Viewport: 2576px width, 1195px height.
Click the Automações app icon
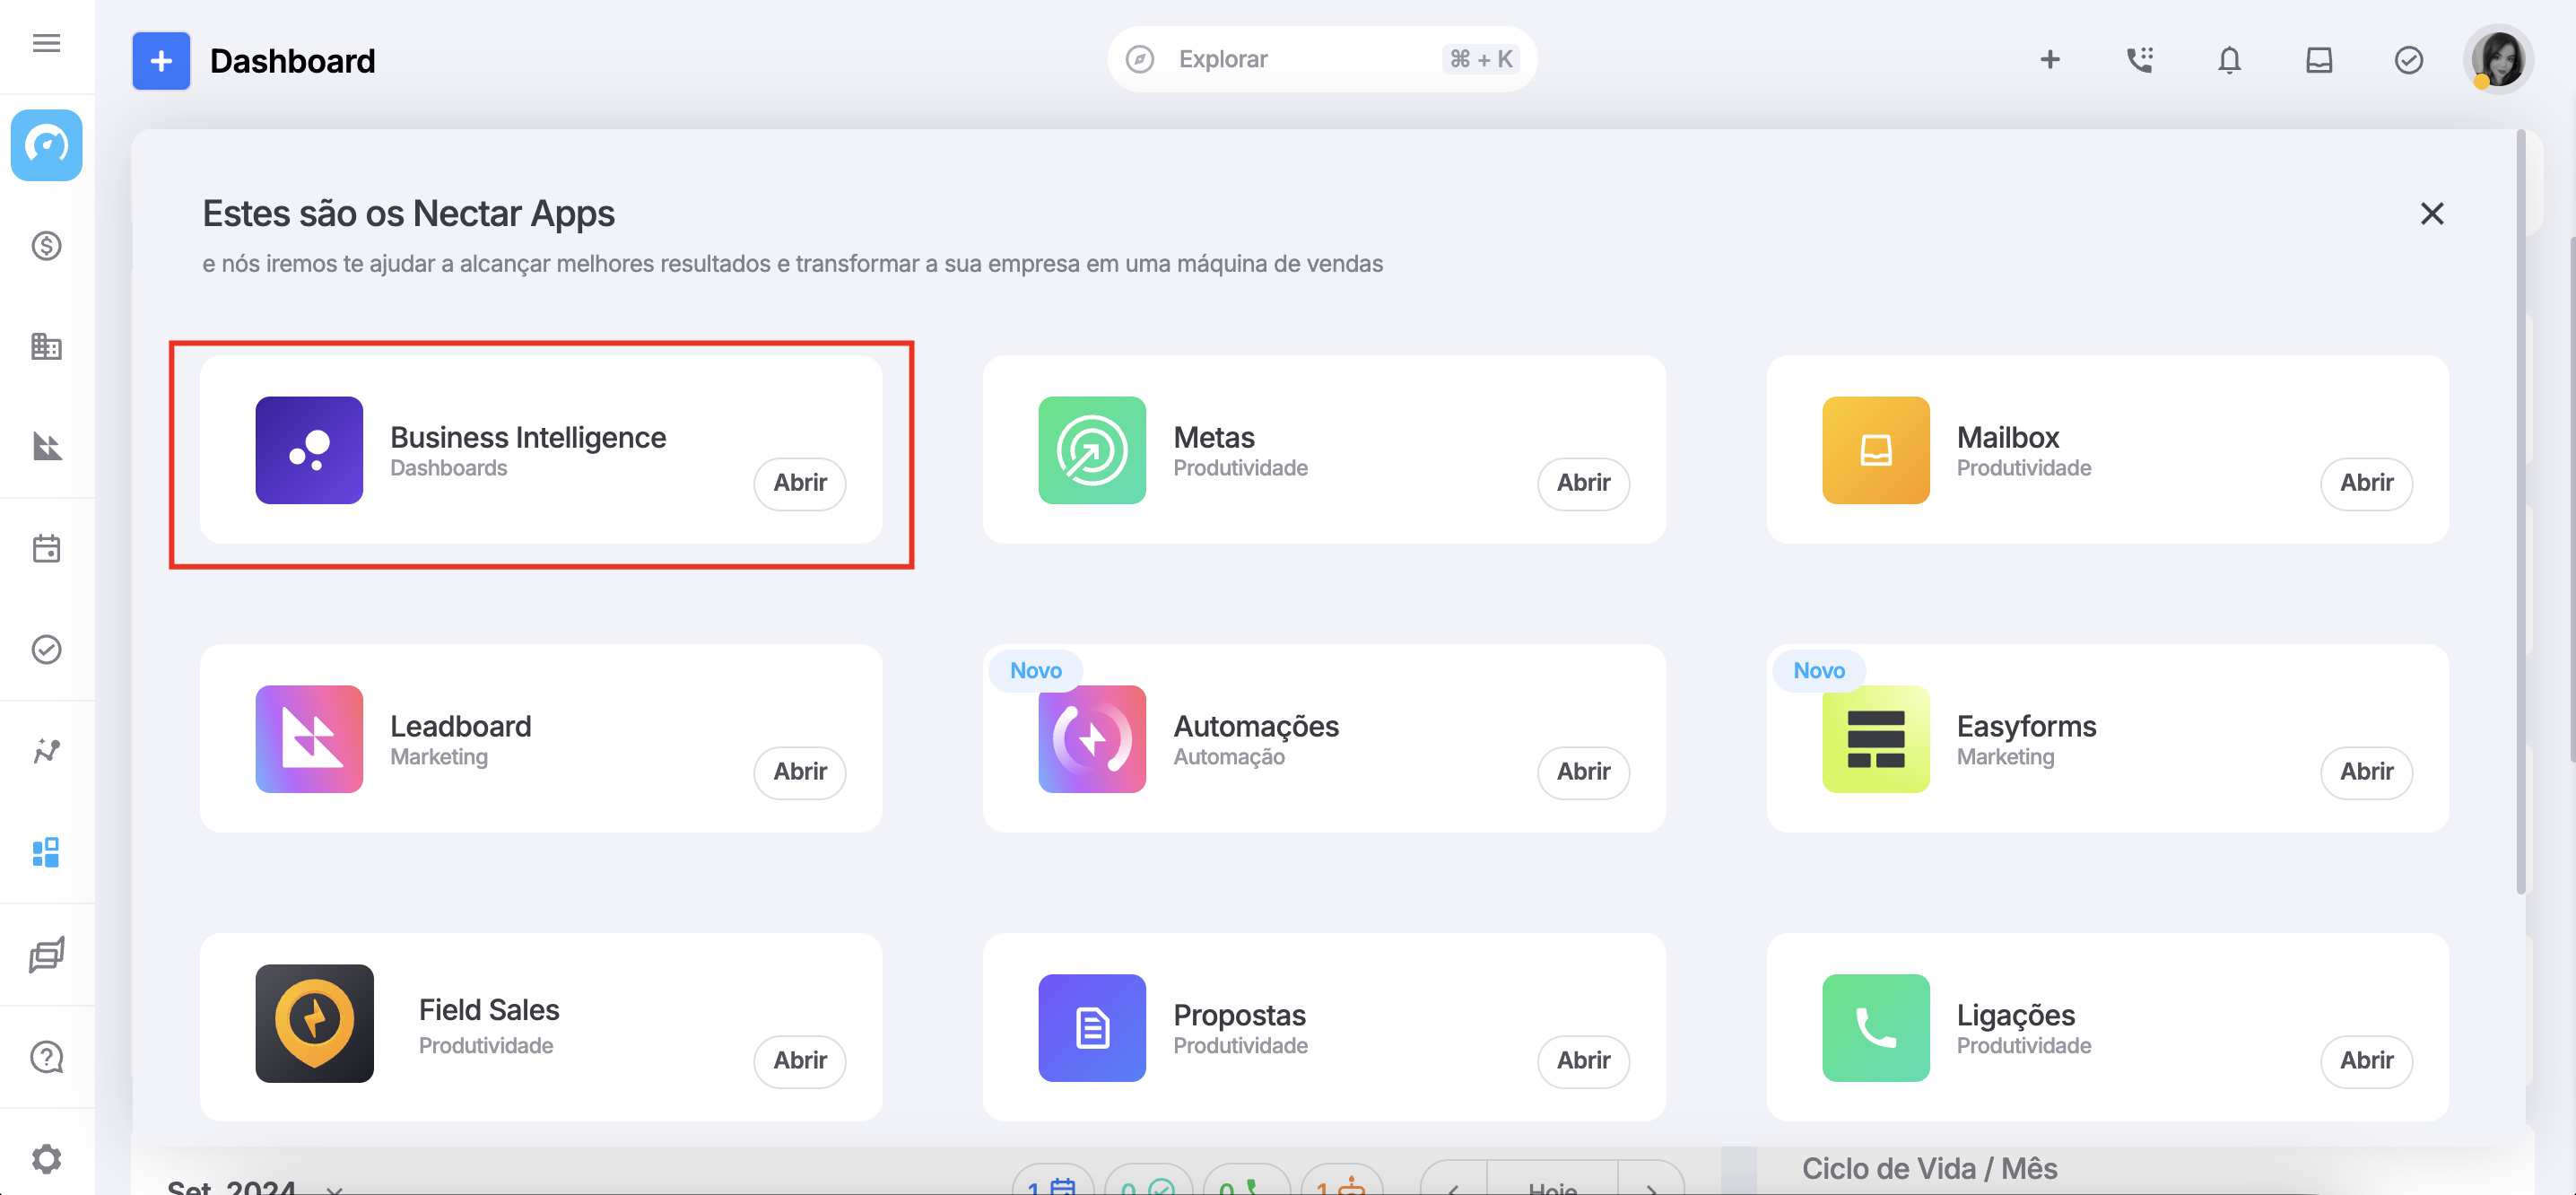tap(1092, 739)
